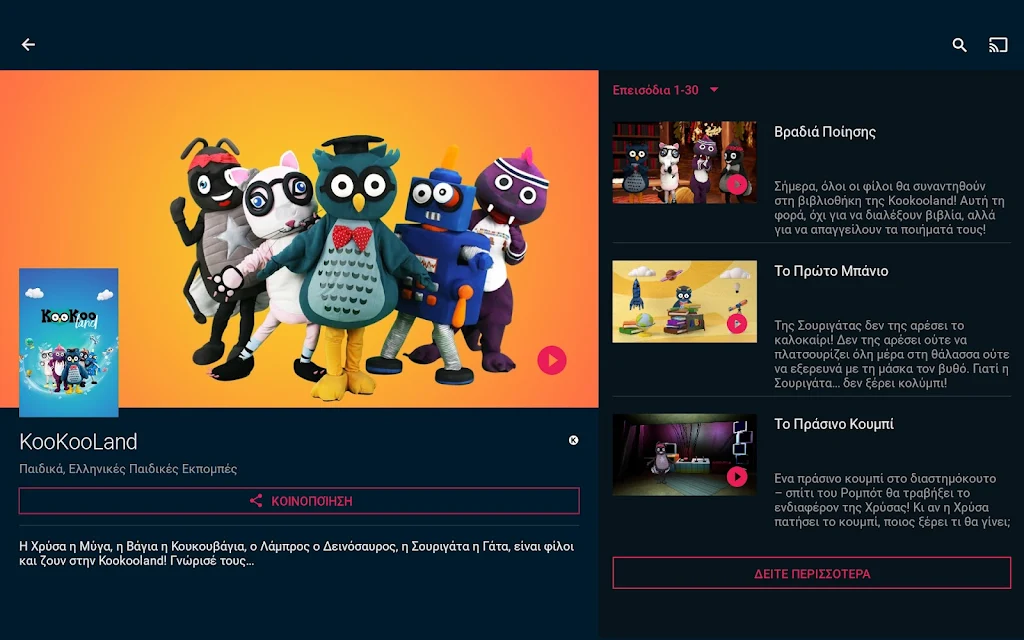Image resolution: width=1024 pixels, height=640 pixels.
Task: Select the Το Πρώτο Μπάνιο title
Action: 831,271
